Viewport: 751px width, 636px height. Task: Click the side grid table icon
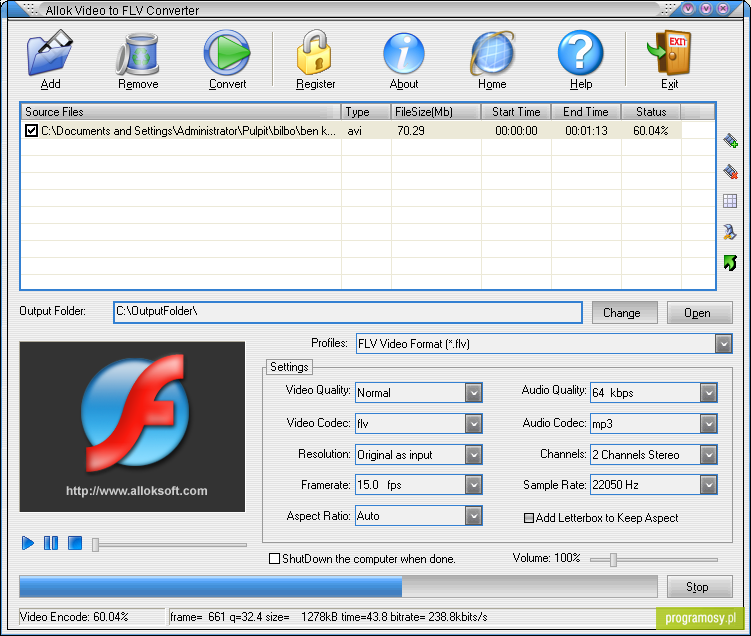click(x=730, y=201)
